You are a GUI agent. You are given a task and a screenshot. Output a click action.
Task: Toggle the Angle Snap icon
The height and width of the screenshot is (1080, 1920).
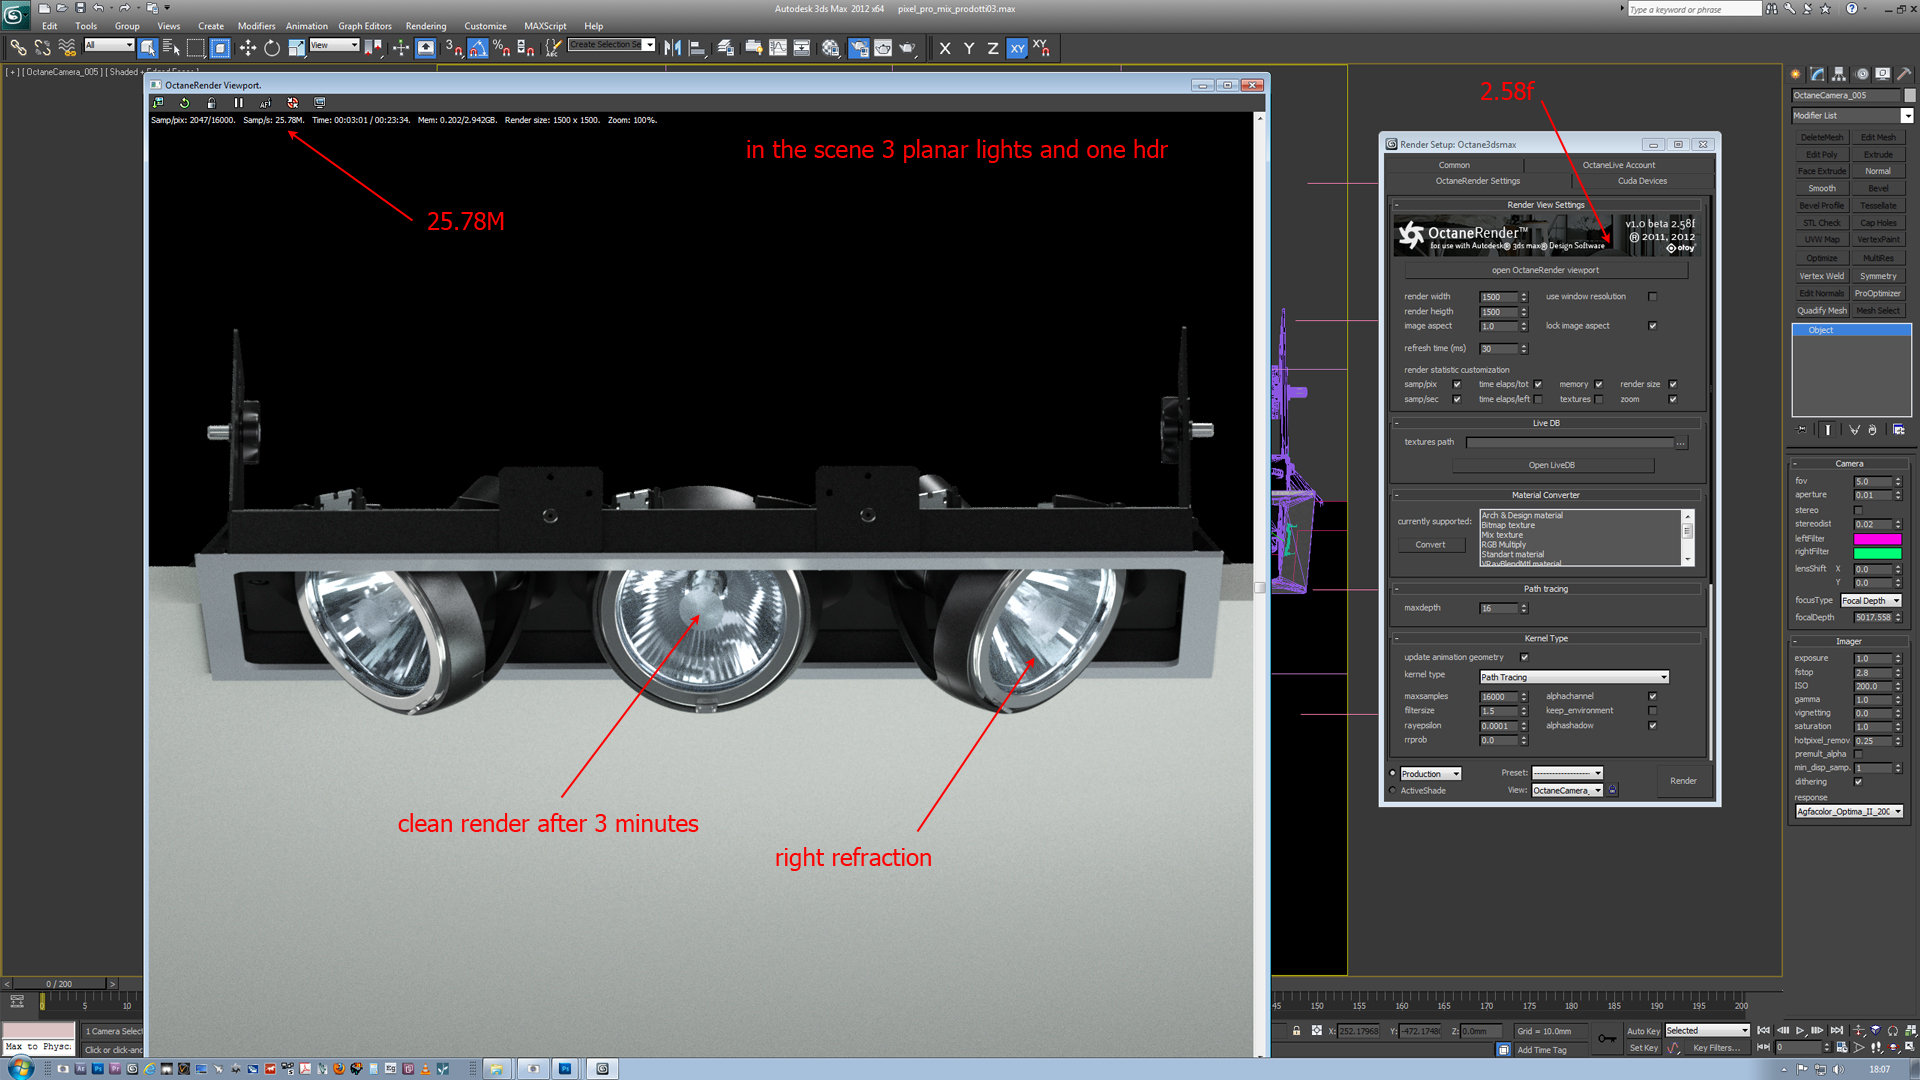[x=478, y=48]
